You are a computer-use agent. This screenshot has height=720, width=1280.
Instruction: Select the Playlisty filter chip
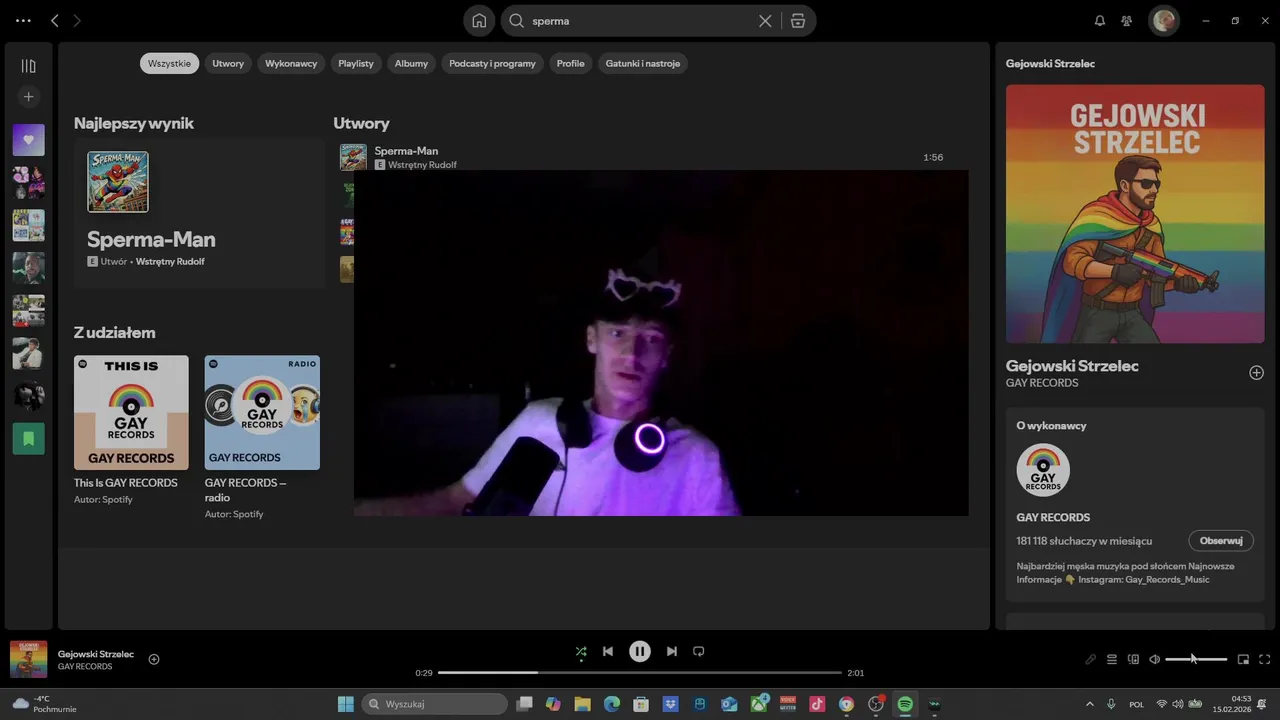356,63
